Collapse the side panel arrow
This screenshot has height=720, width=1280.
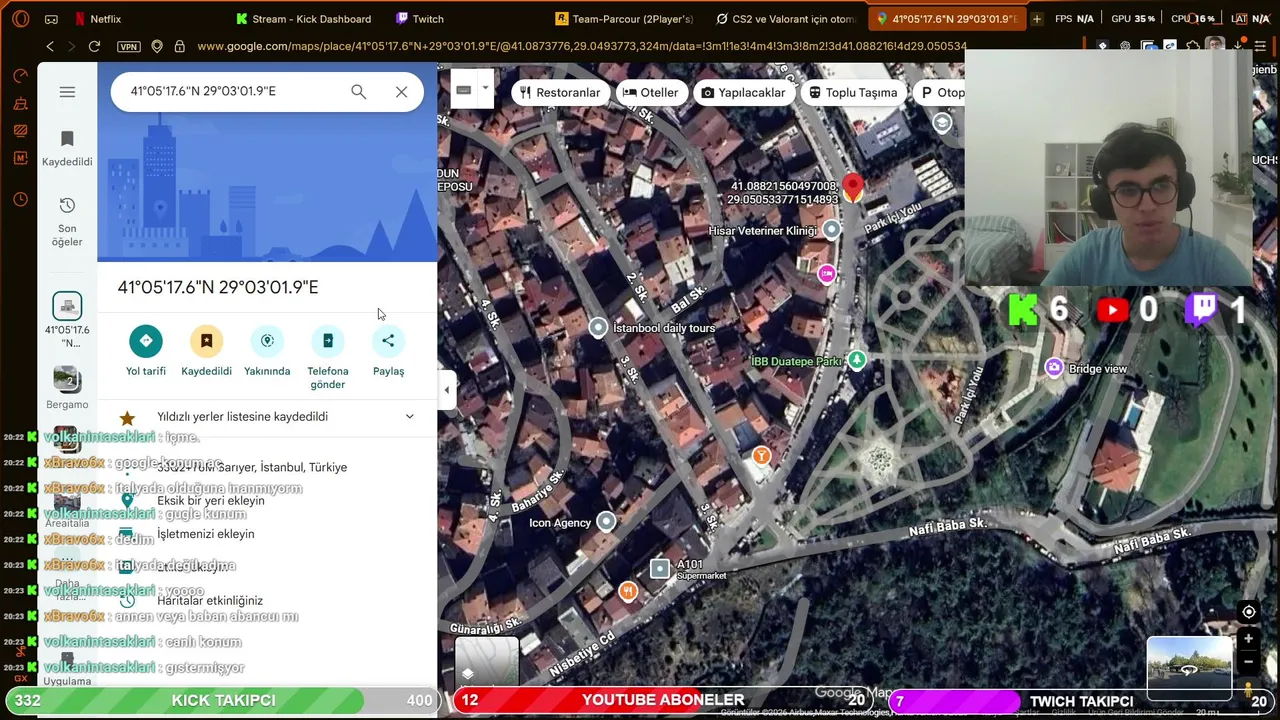click(x=447, y=390)
